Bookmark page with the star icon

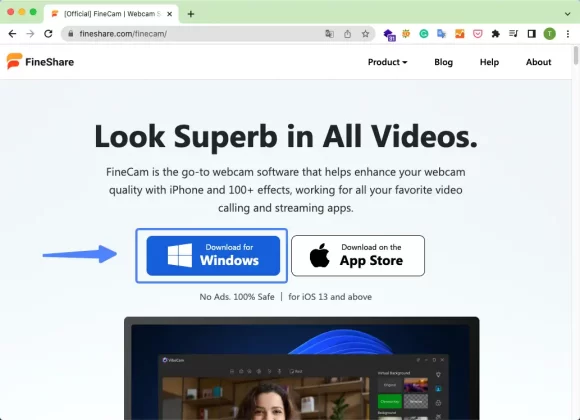[365, 34]
